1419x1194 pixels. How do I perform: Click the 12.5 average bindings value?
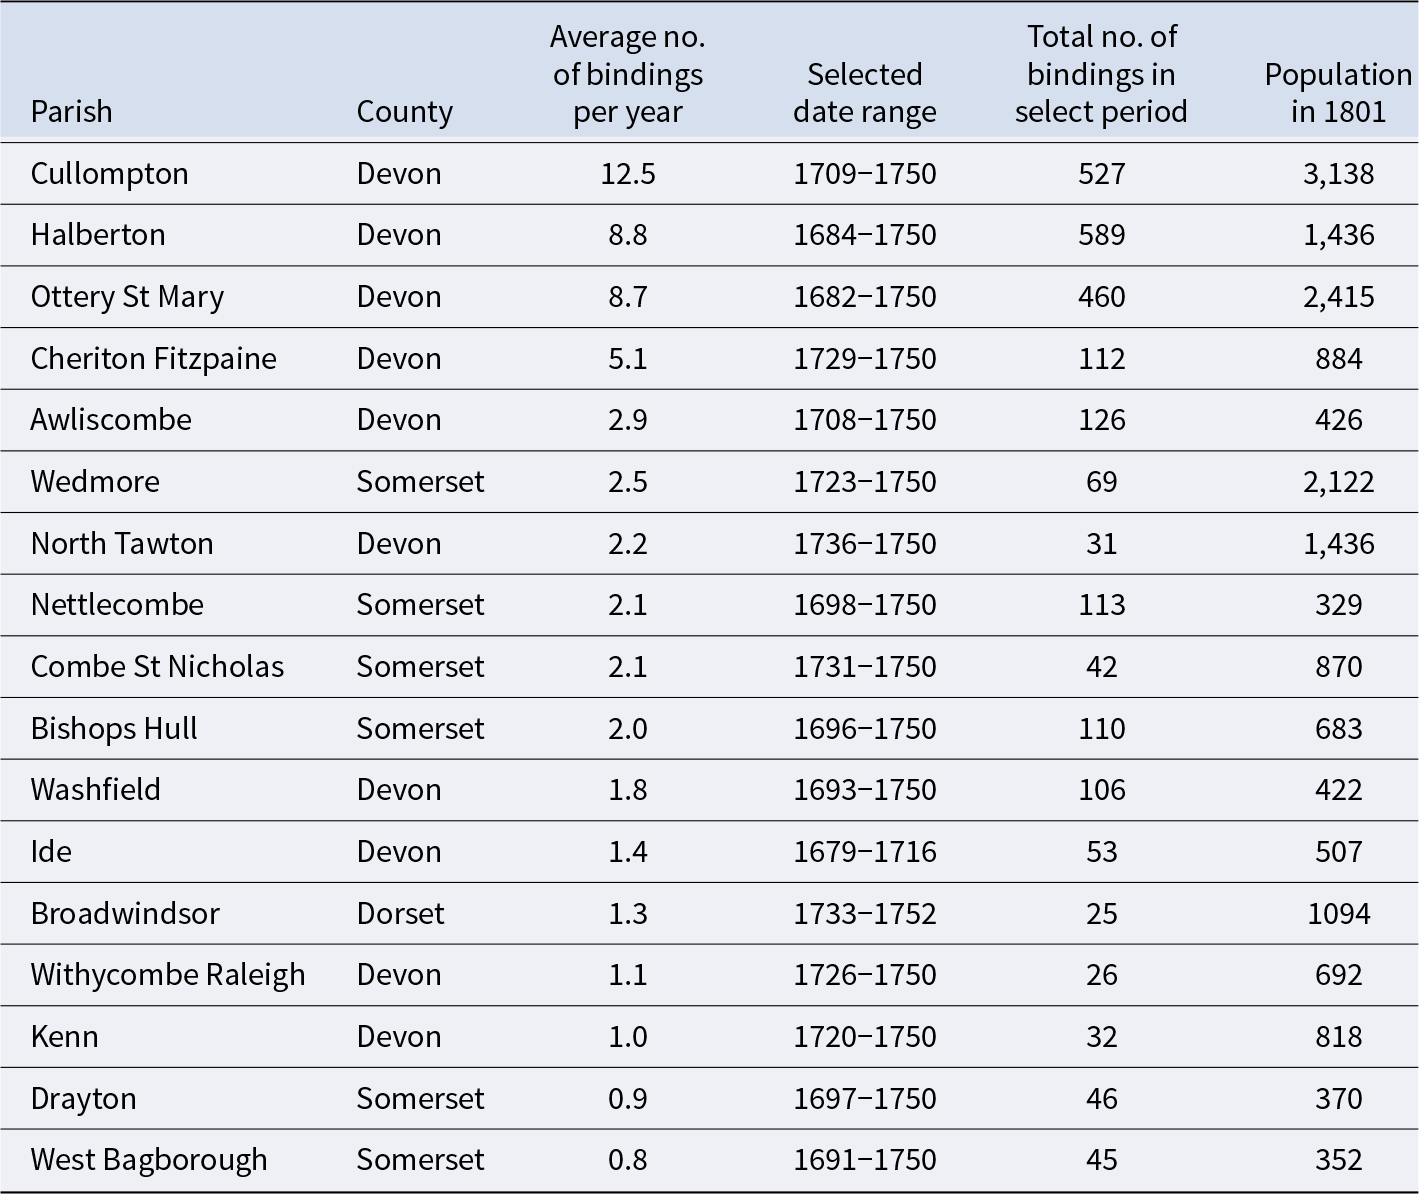click(x=628, y=173)
